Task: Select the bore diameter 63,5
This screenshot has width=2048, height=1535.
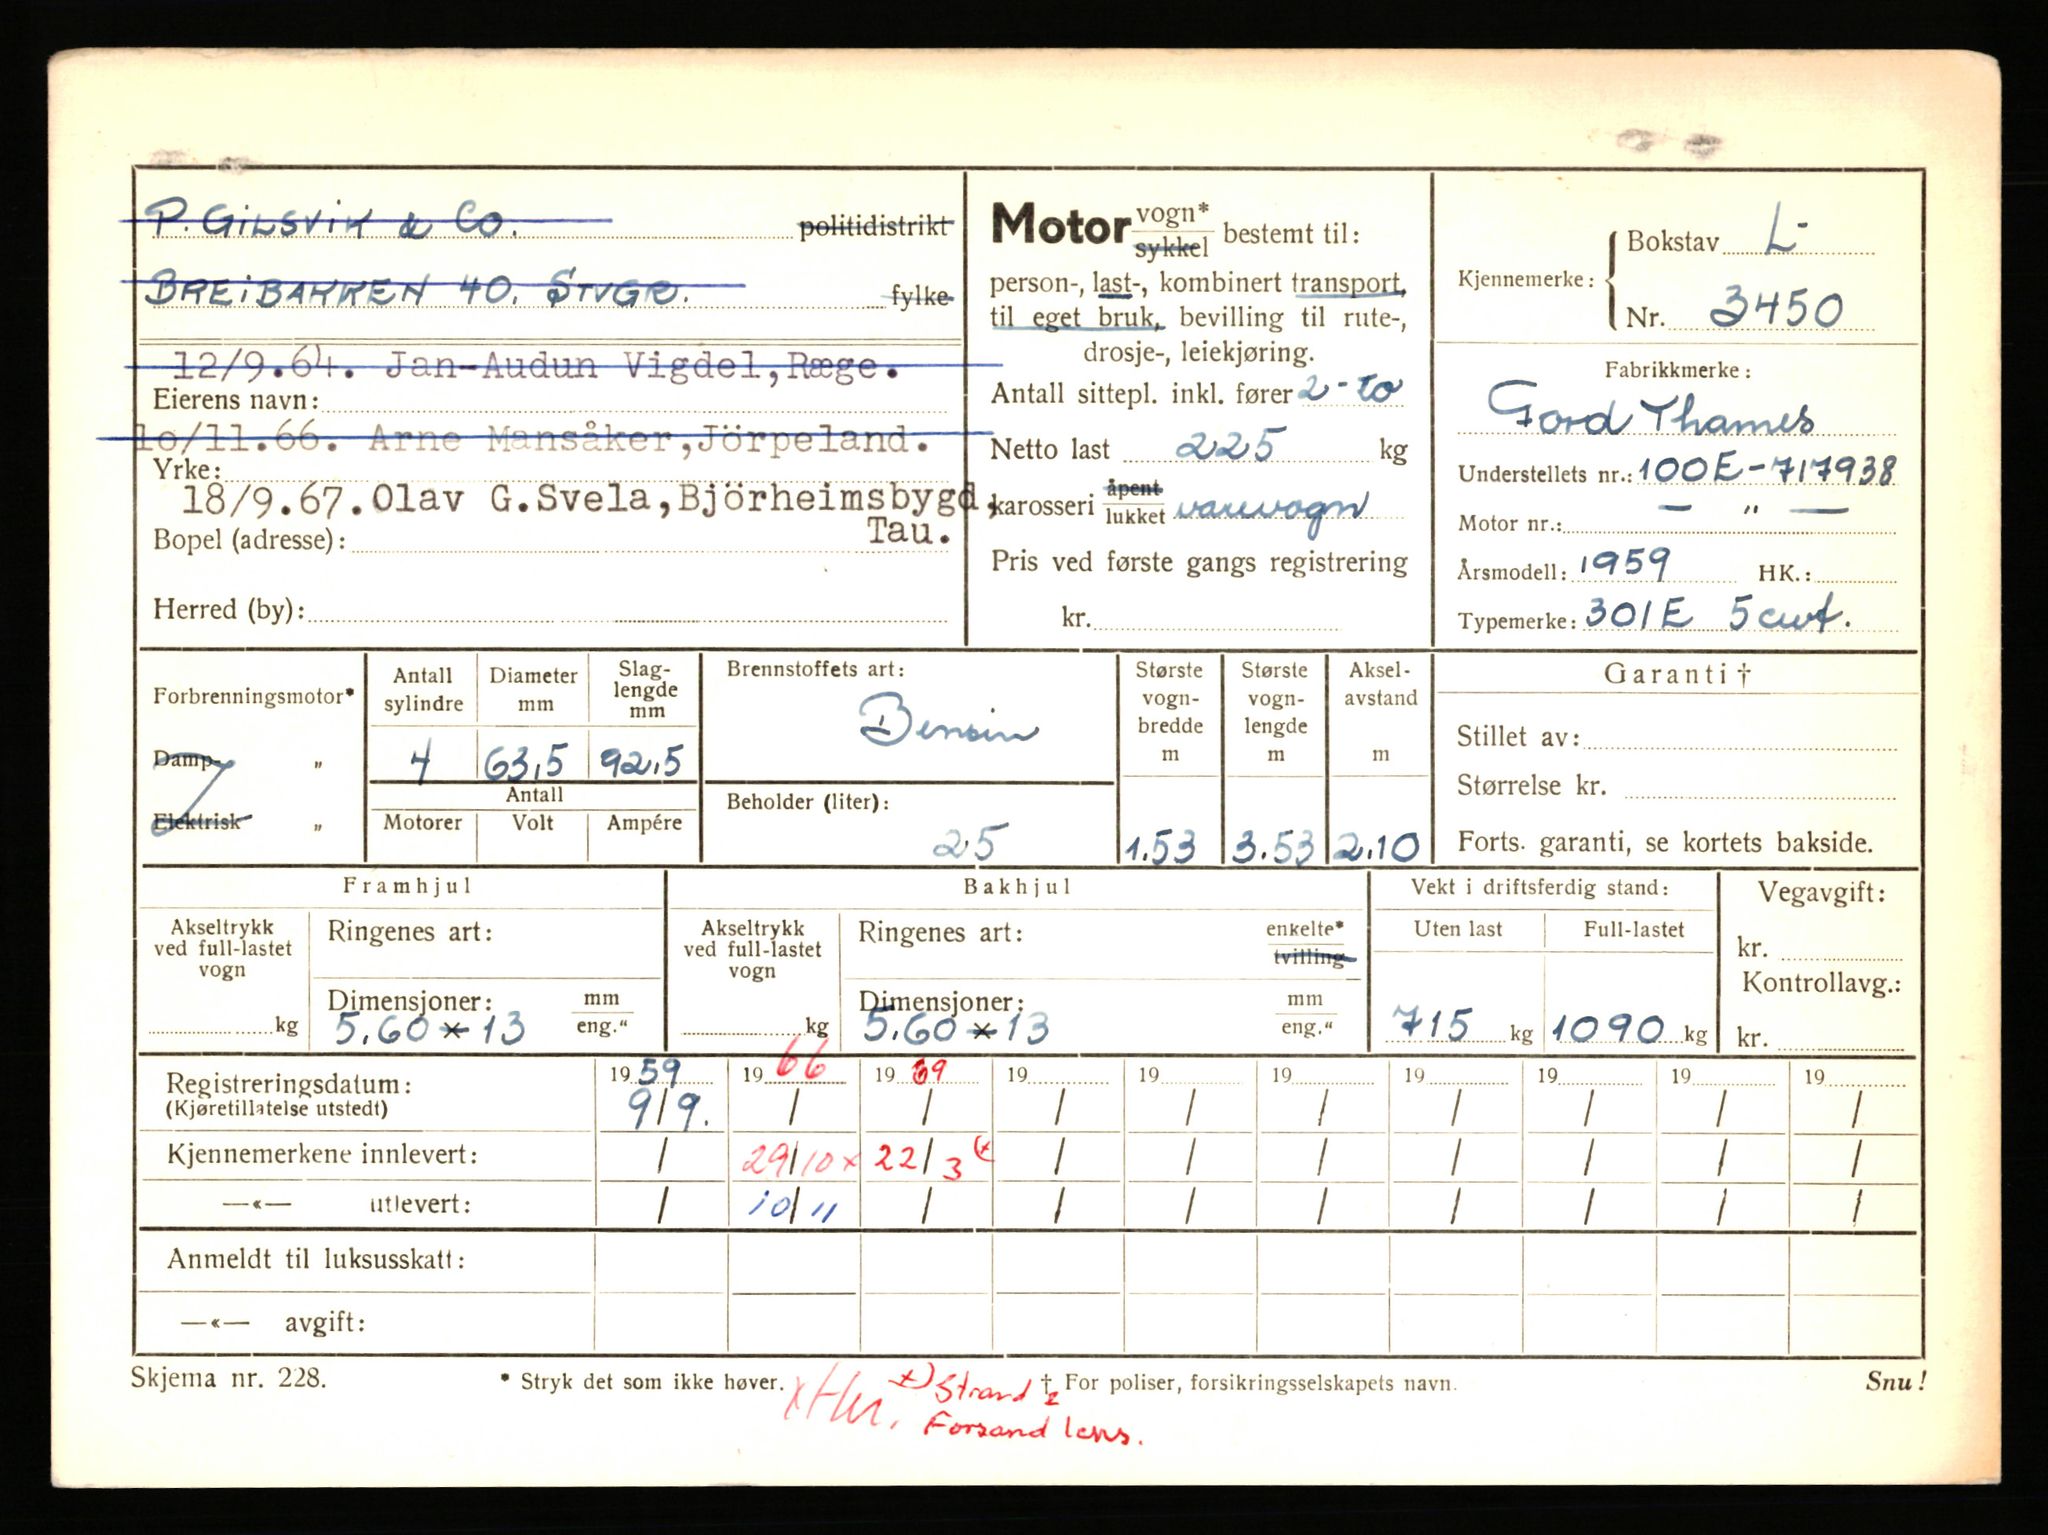Action: (524, 765)
